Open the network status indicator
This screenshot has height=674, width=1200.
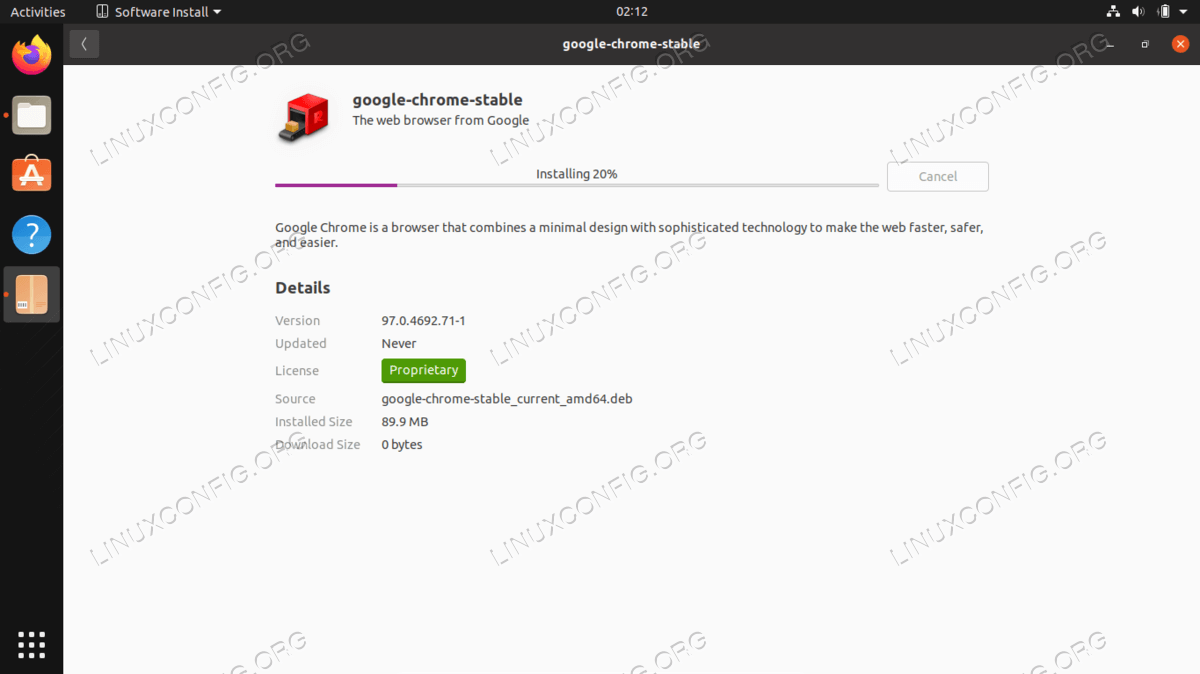click(x=1113, y=12)
